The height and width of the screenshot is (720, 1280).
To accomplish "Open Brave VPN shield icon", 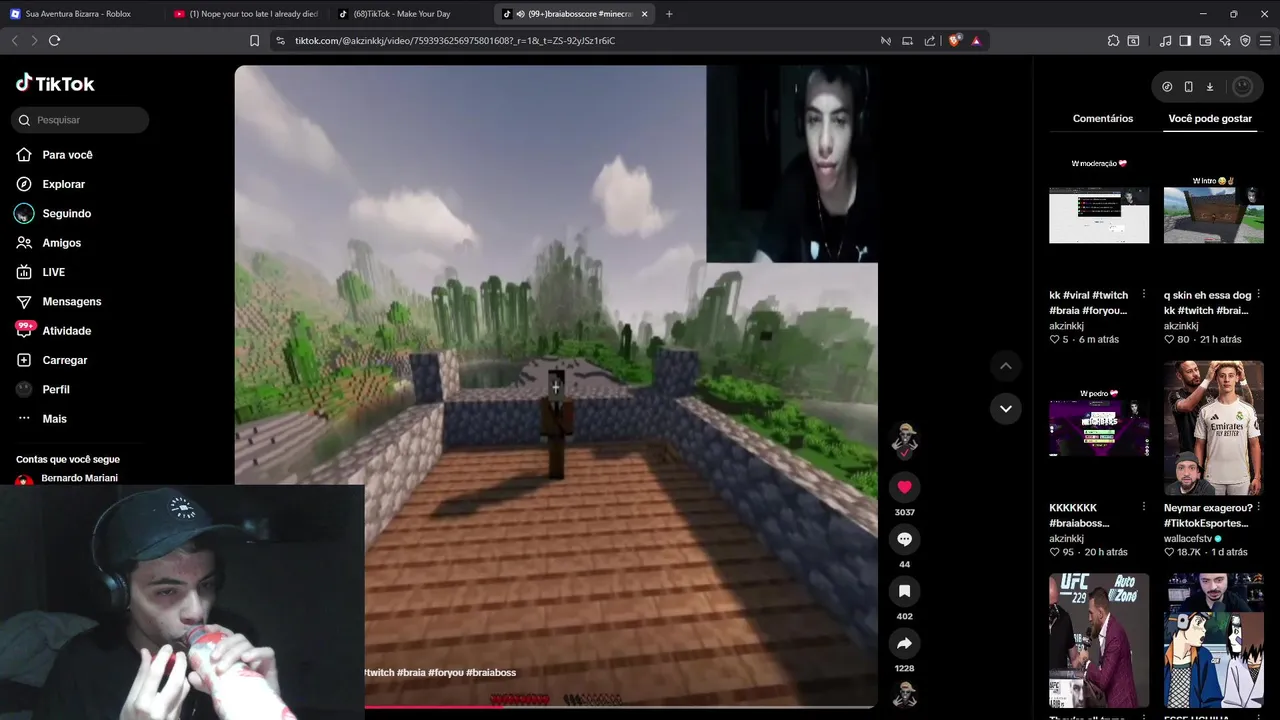I will pos(1245,41).
